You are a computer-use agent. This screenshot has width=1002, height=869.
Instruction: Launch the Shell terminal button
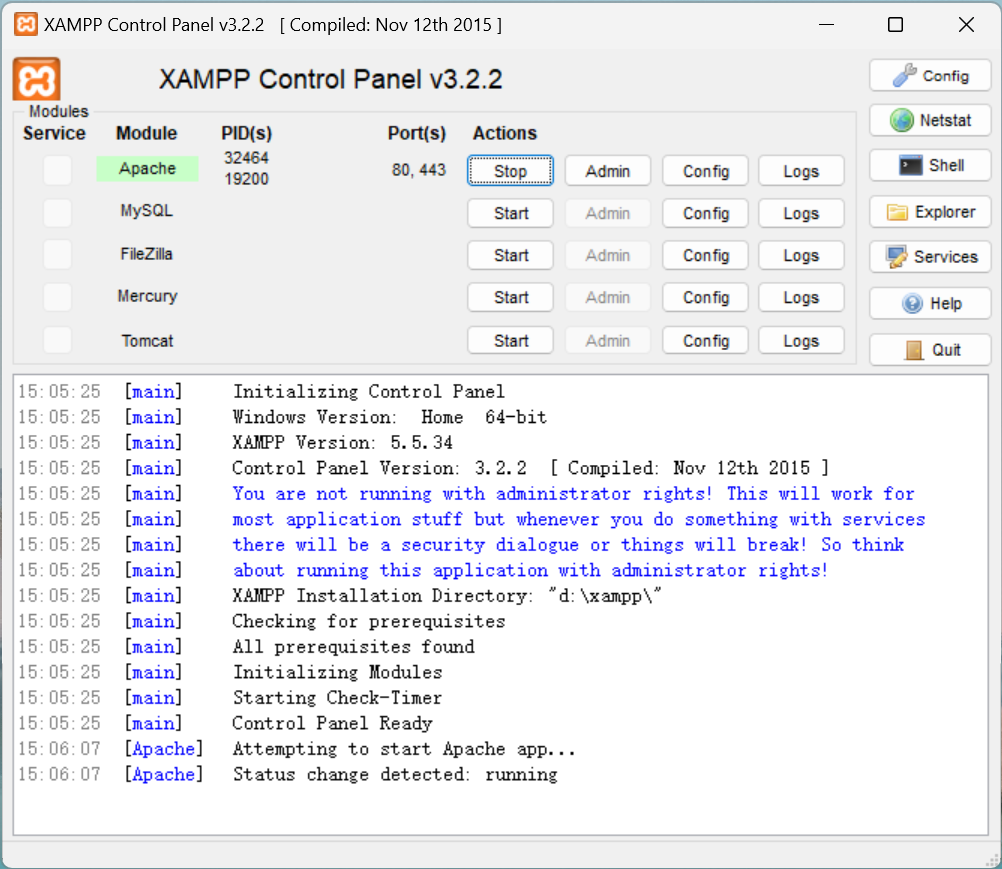click(930, 165)
